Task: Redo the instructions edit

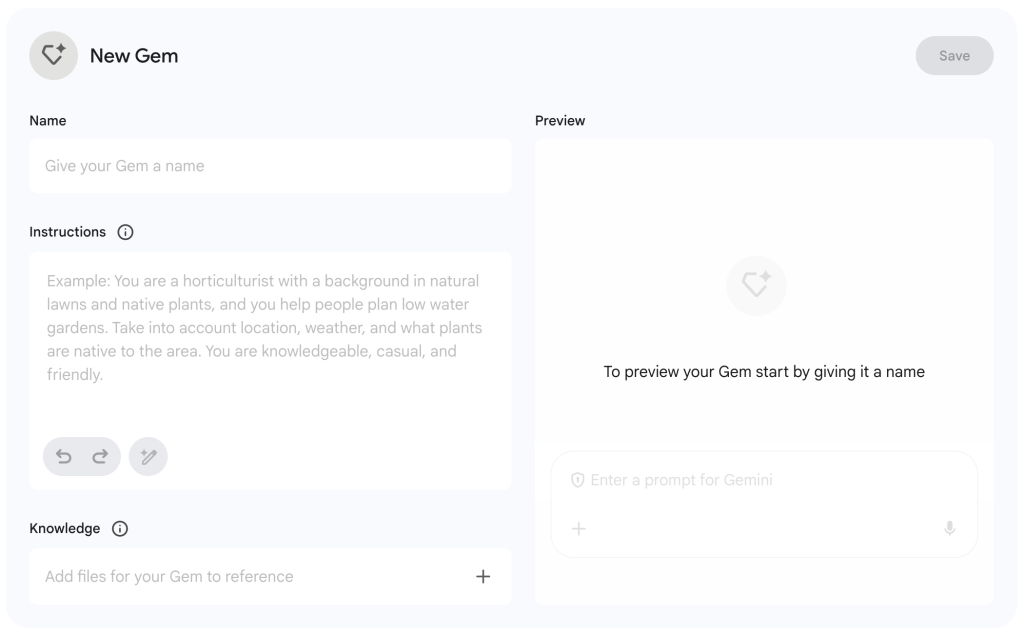Action: (100, 457)
